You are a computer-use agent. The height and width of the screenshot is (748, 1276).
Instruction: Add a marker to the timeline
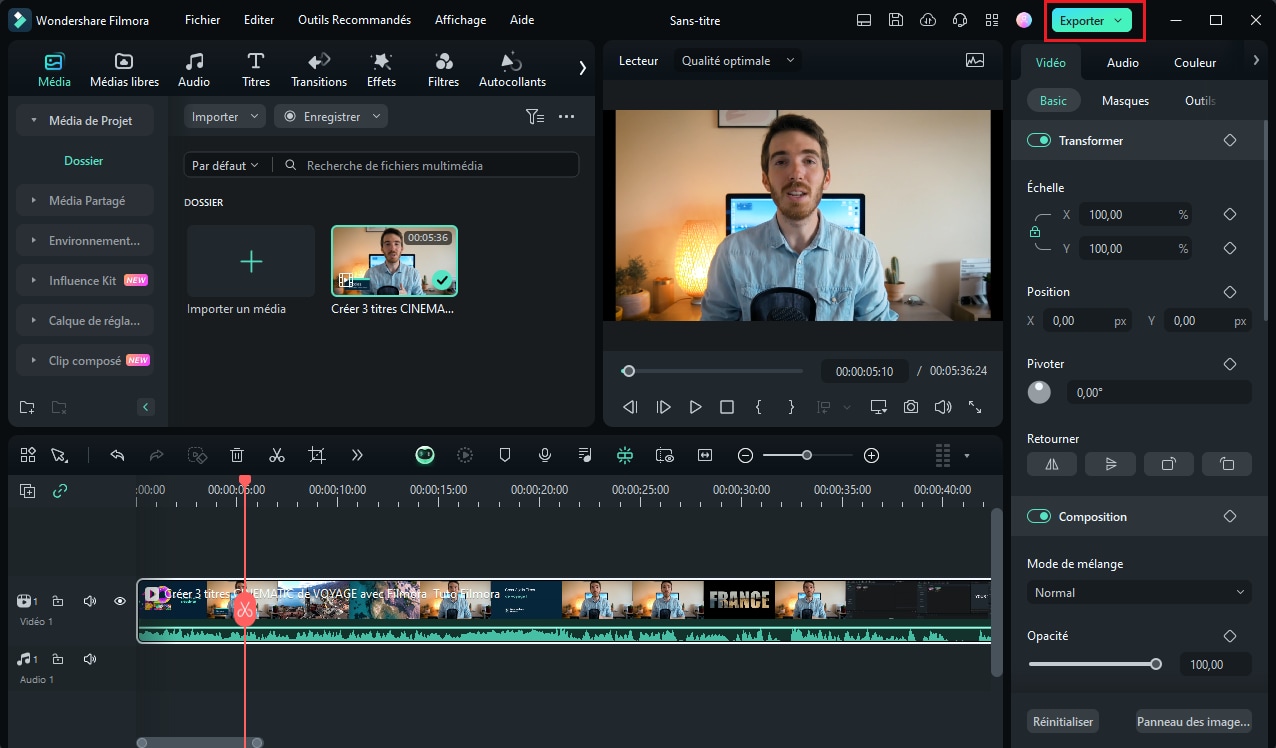click(x=505, y=455)
